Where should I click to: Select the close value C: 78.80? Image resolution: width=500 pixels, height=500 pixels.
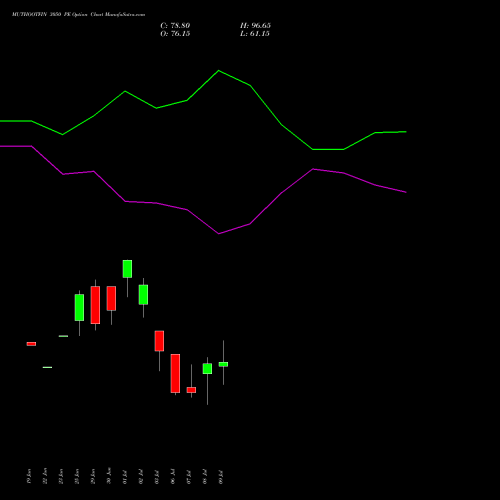tap(175, 26)
